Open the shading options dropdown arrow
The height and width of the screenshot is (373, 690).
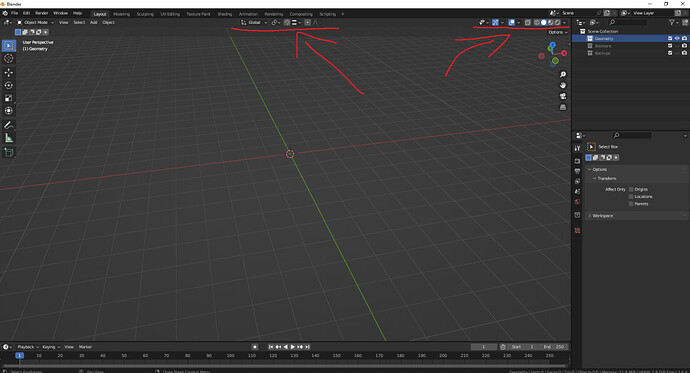[565, 22]
